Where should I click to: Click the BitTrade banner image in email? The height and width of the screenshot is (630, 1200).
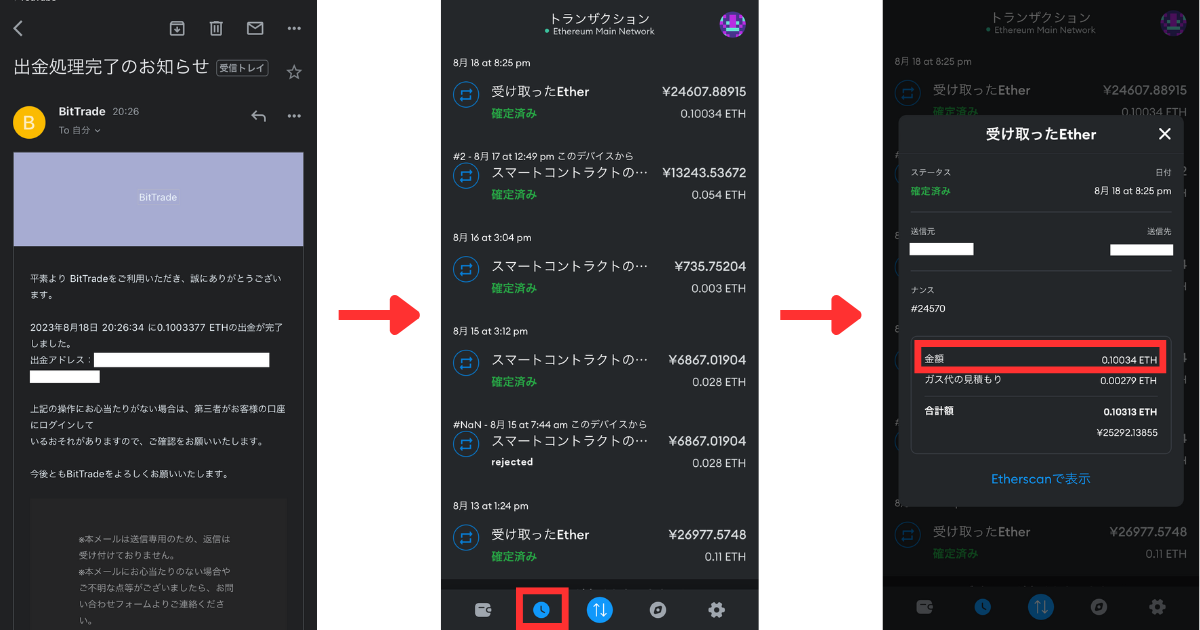(x=158, y=198)
